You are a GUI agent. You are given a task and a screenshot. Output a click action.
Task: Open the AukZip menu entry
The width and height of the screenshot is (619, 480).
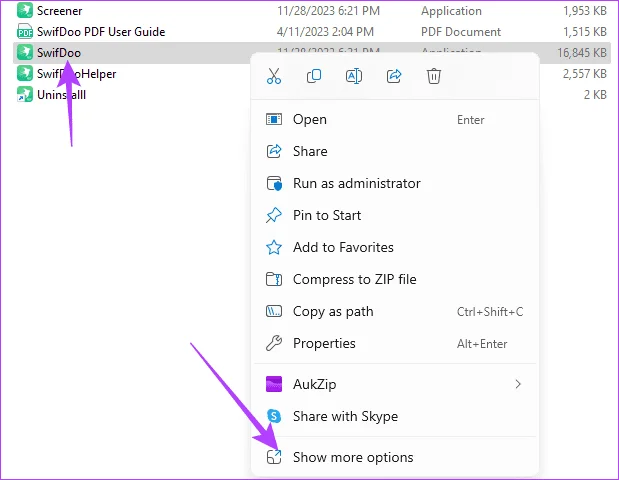(395, 384)
